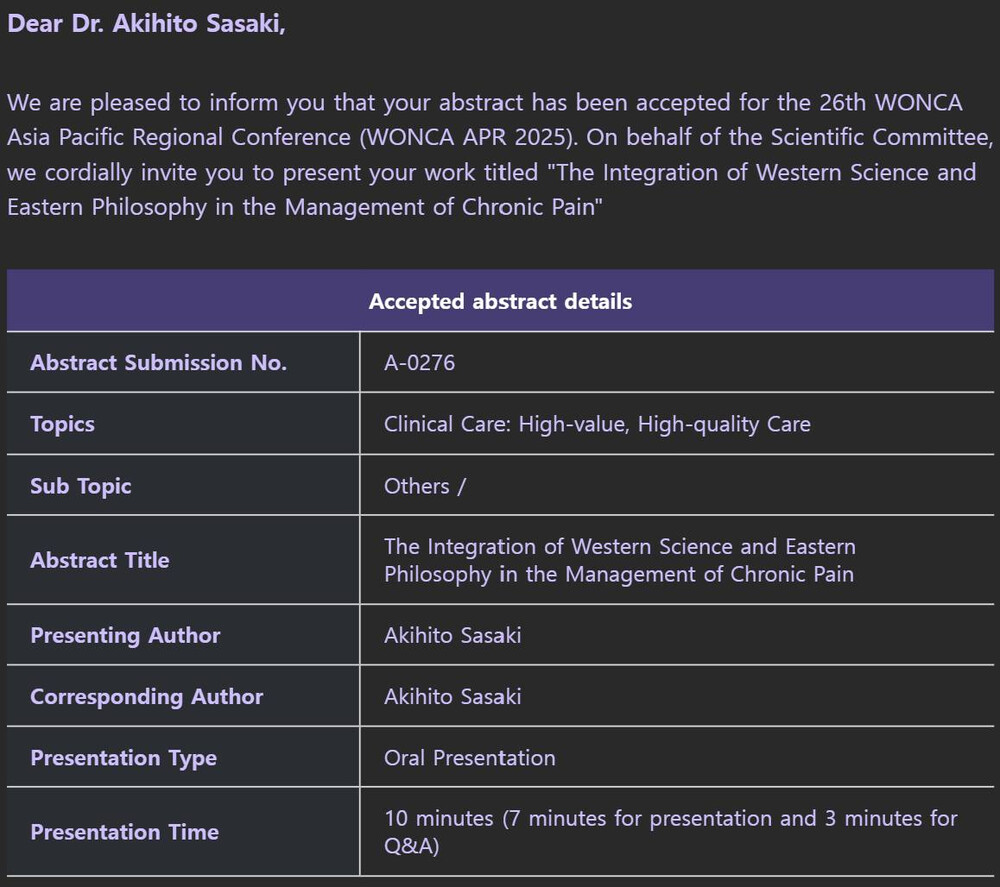
Task: Select the abstract title text in the table
Action: pos(619,560)
